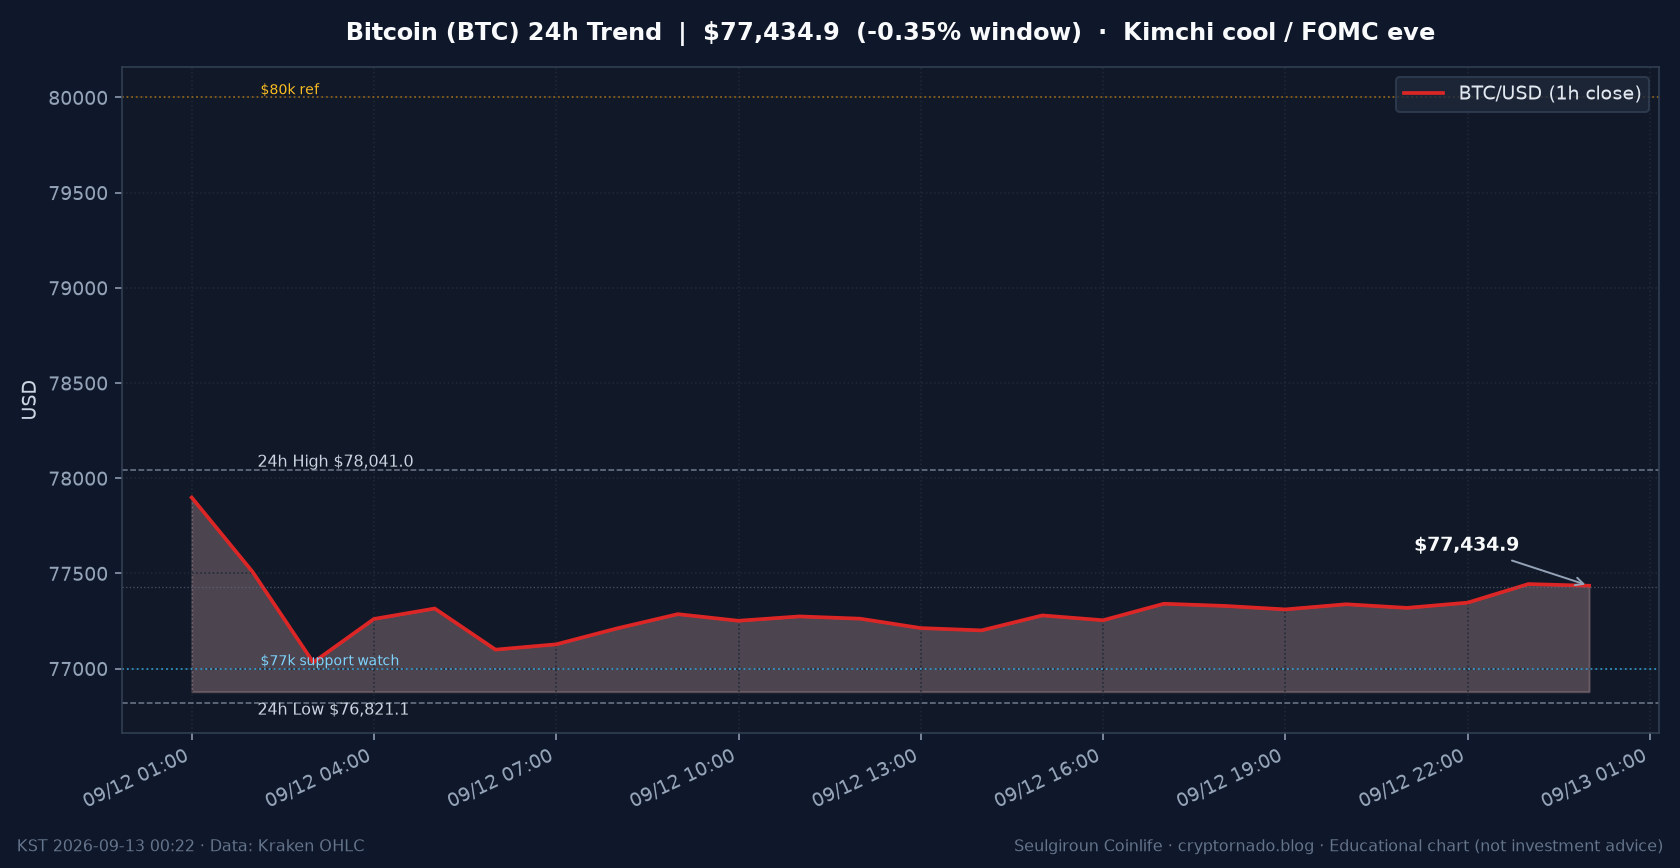Click the "09/12 01:00" x-axis label
The image size is (1680, 868).
pyautogui.click(x=136, y=778)
